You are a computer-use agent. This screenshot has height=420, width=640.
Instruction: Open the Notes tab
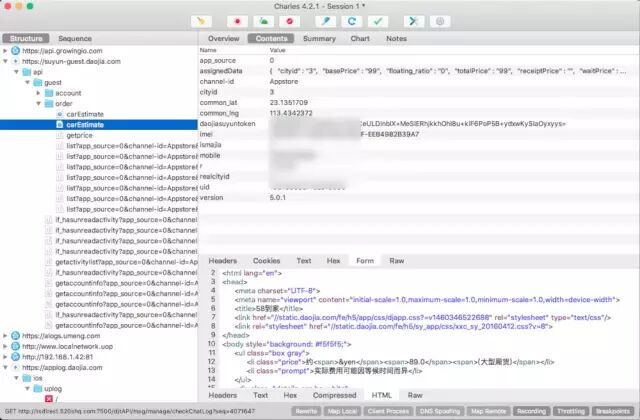(396, 38)
